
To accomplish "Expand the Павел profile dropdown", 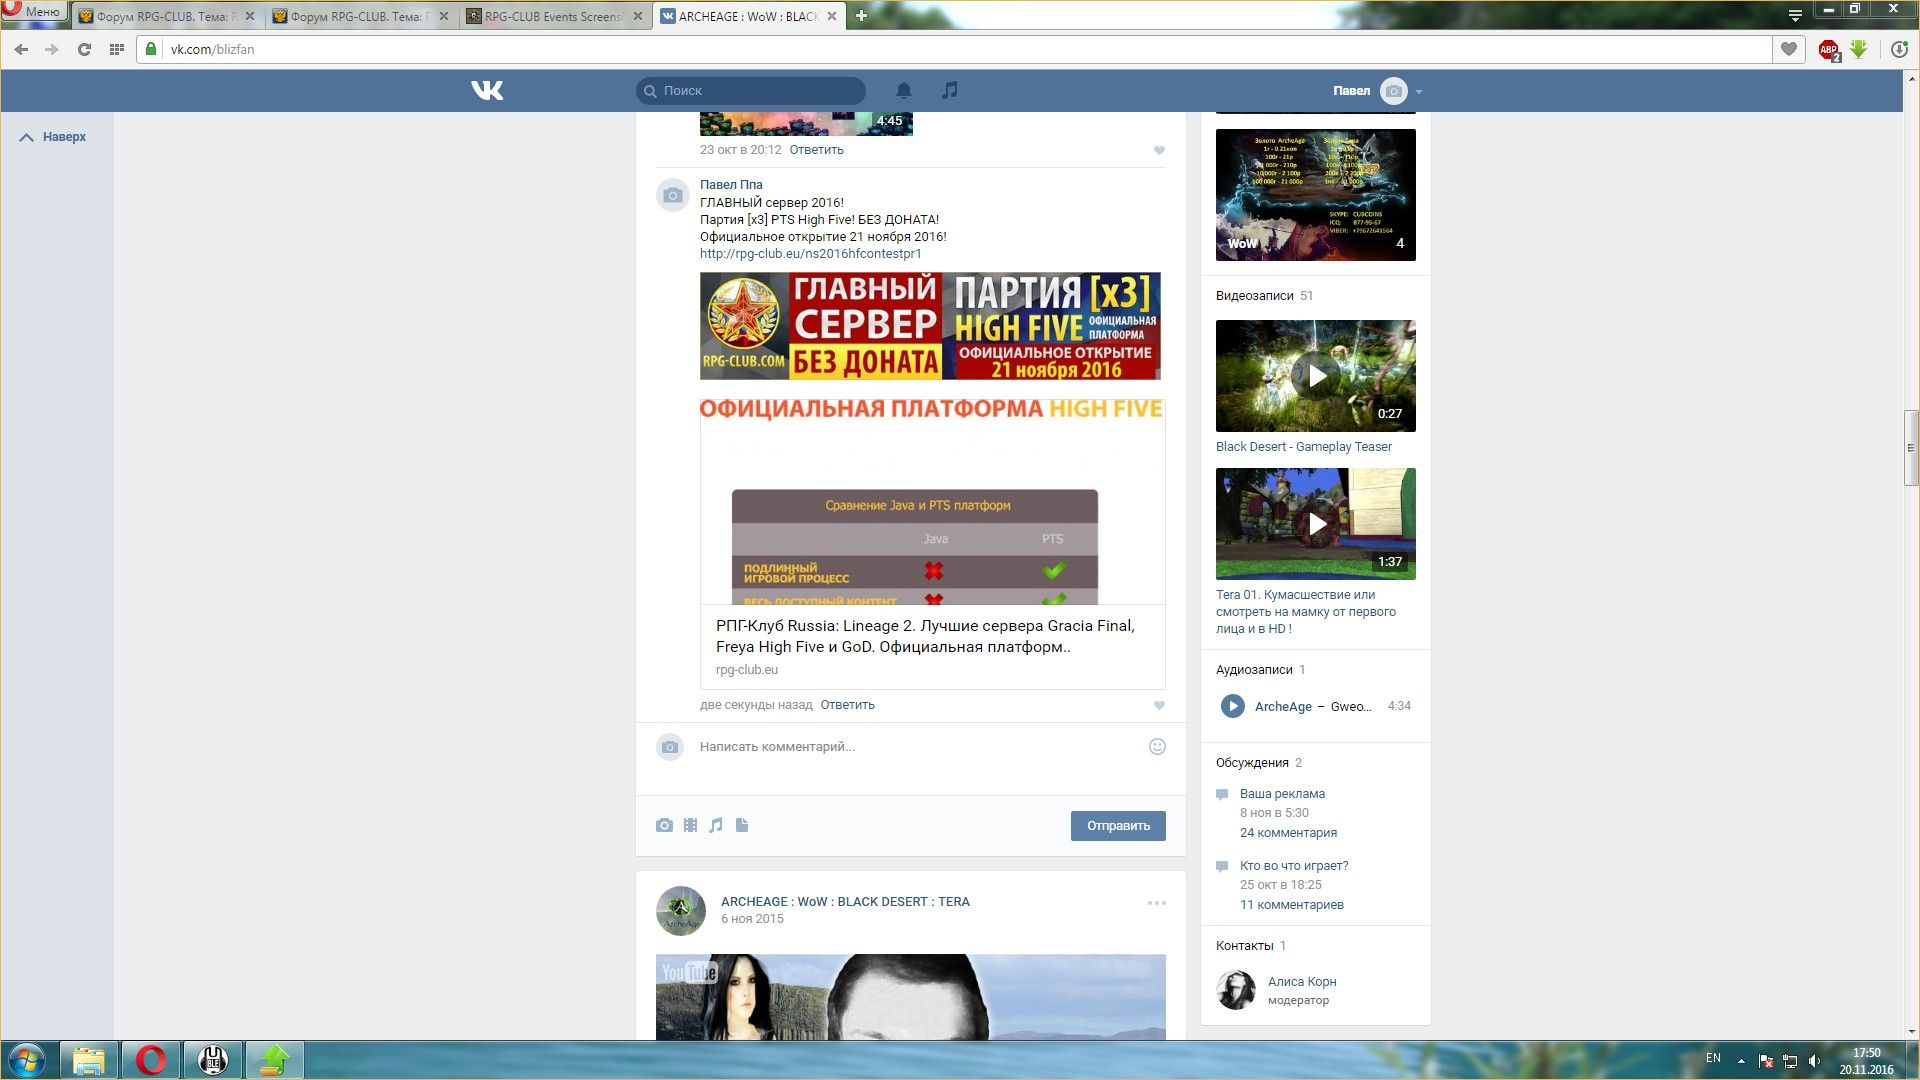I will [1418, 91].
